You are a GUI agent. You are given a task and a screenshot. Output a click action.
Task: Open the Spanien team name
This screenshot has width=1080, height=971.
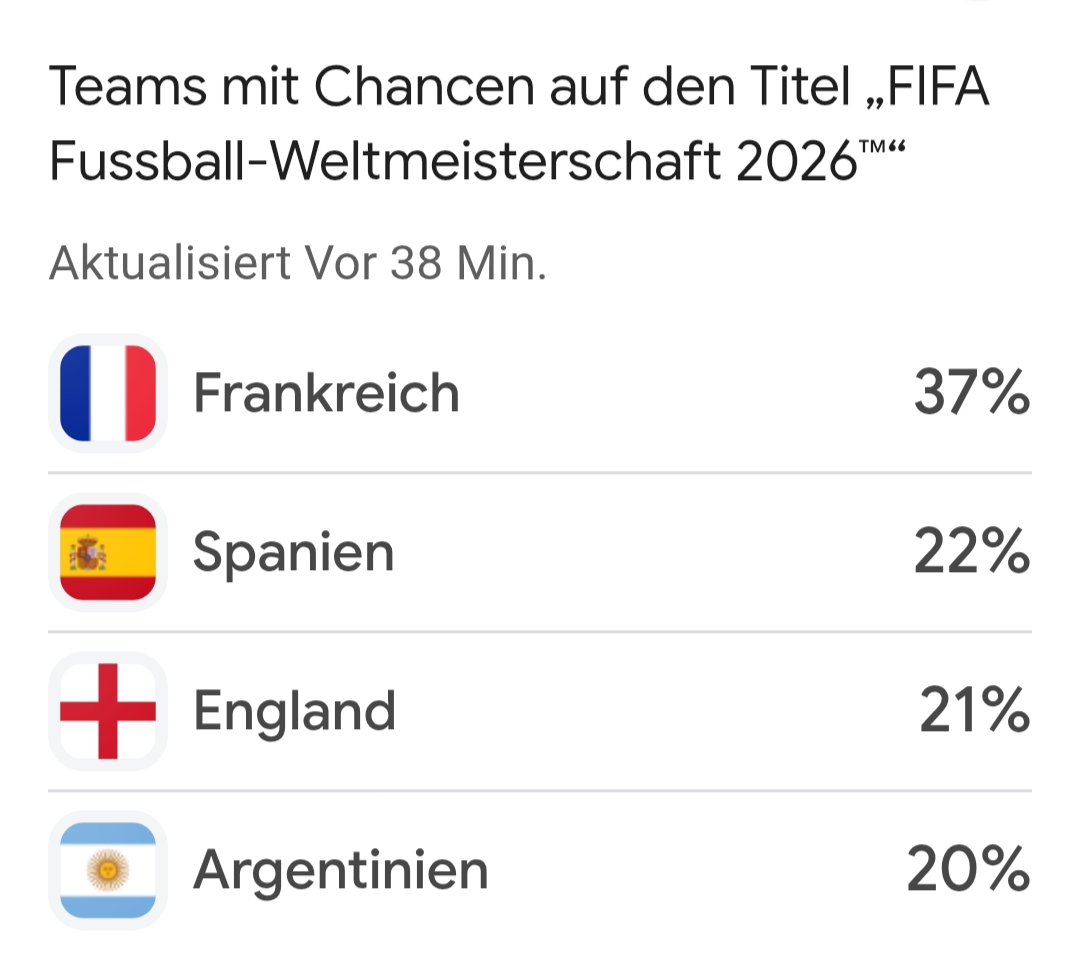pyautogui.click(x=293, y=554)
